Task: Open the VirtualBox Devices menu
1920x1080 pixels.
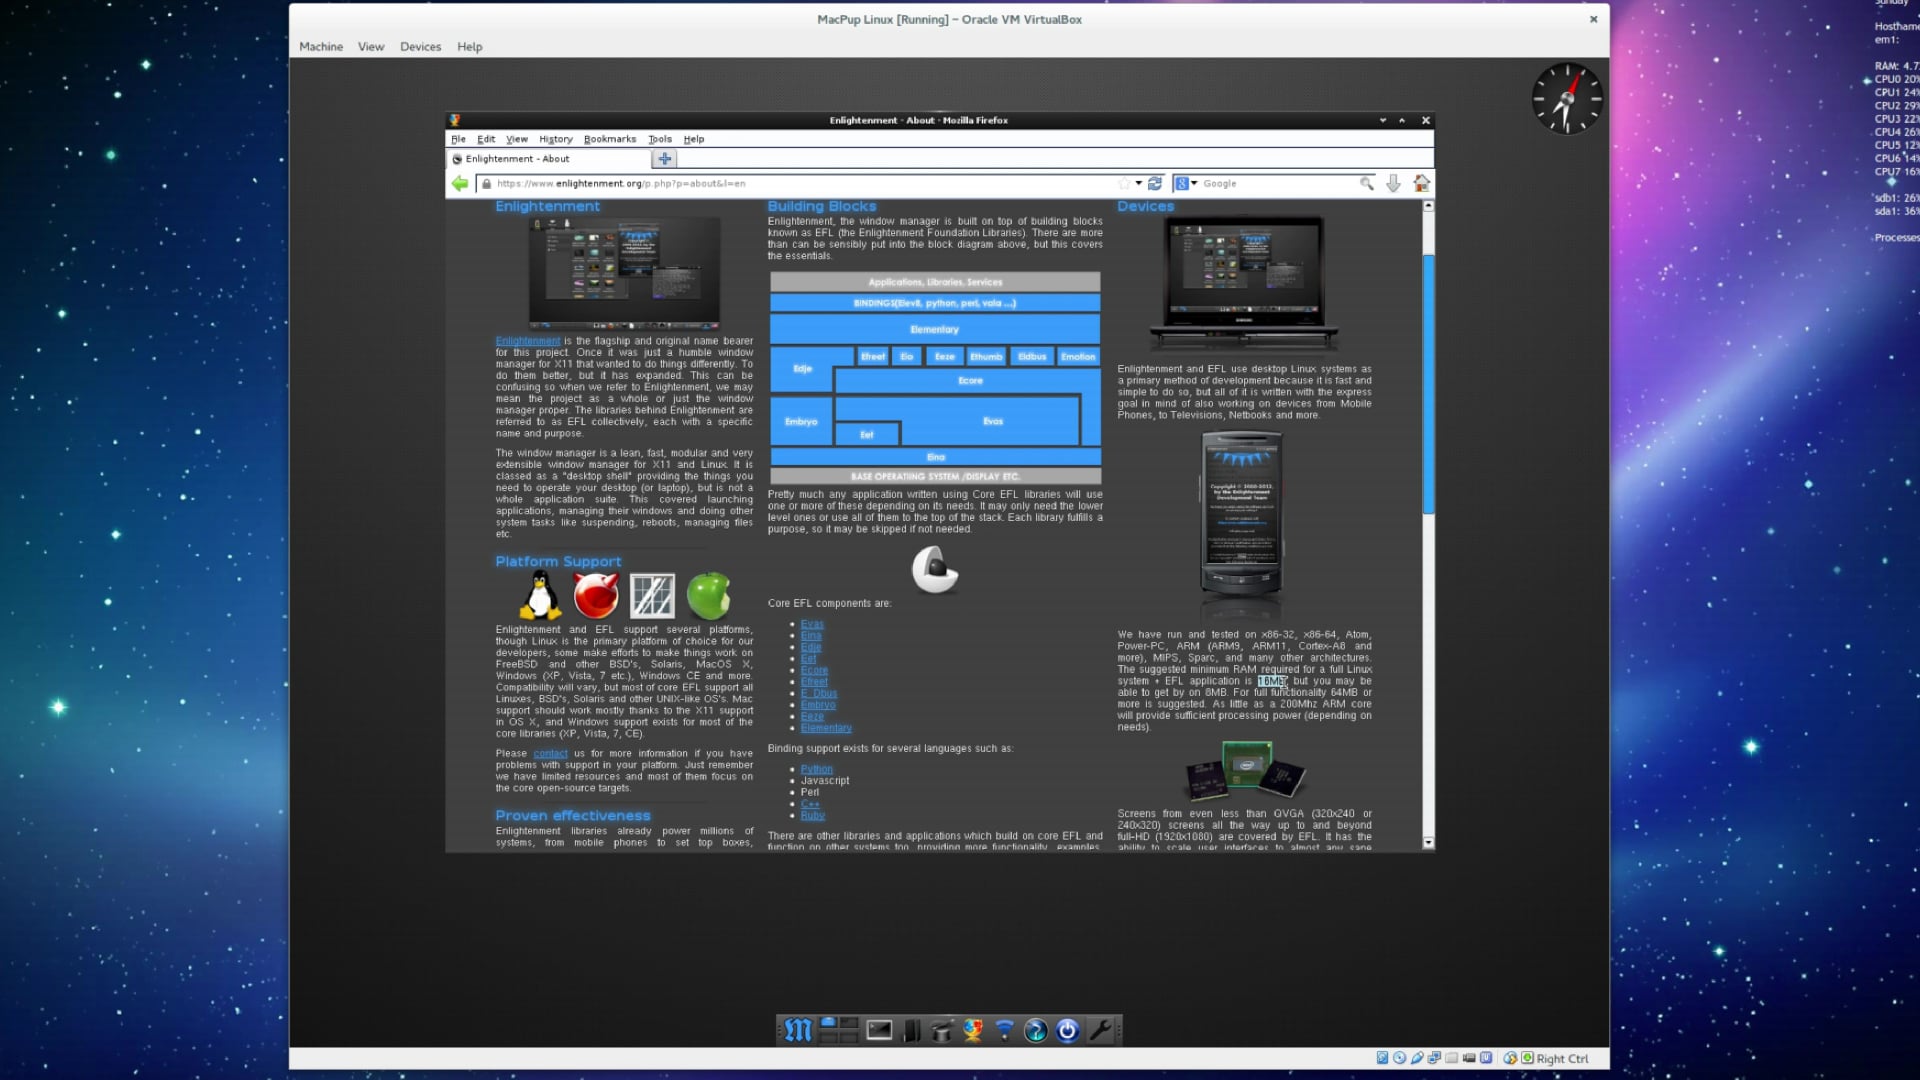Action: pyautogui.click(x=420, y=47)
